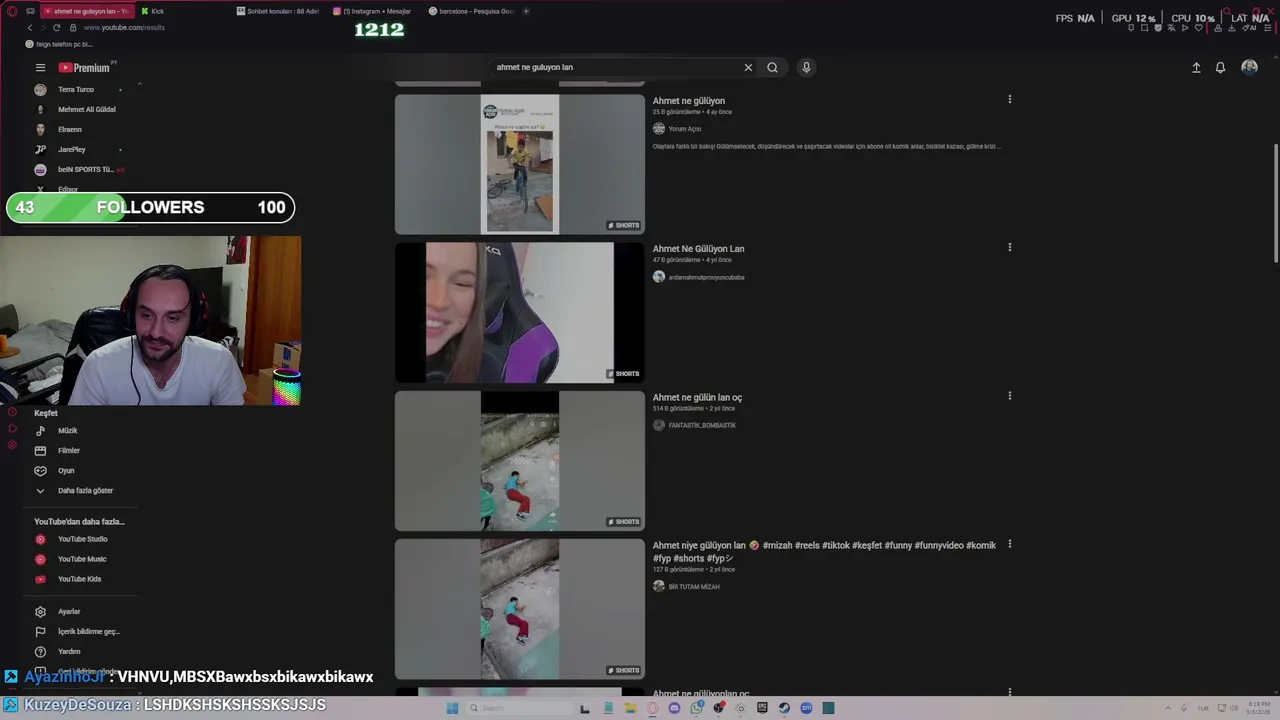Open 'Ahmet niye gülüyon lan' thumbnail
Viewport: 1280px width, 720px height.
(520, 609)
